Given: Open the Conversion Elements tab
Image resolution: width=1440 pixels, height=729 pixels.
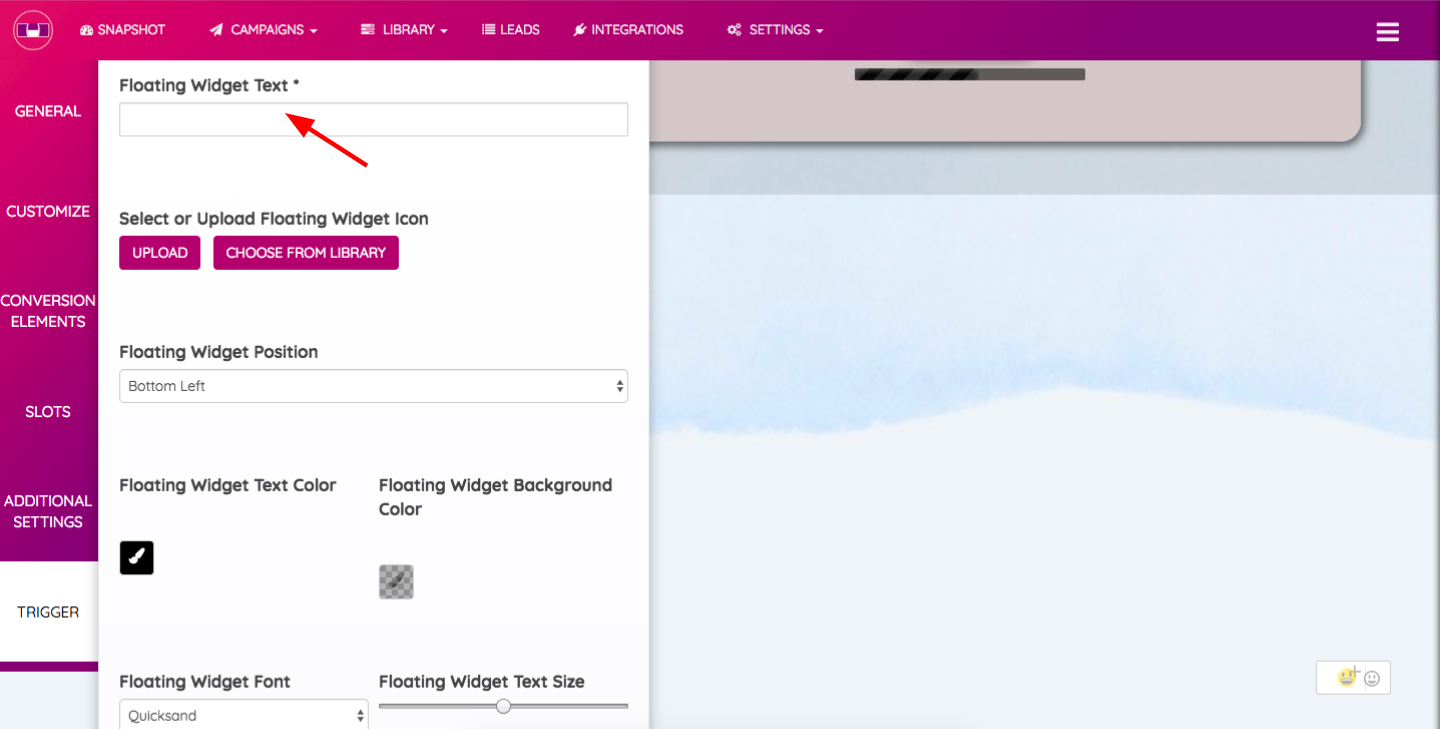Looking at the screenshot, I should [48, 311].
